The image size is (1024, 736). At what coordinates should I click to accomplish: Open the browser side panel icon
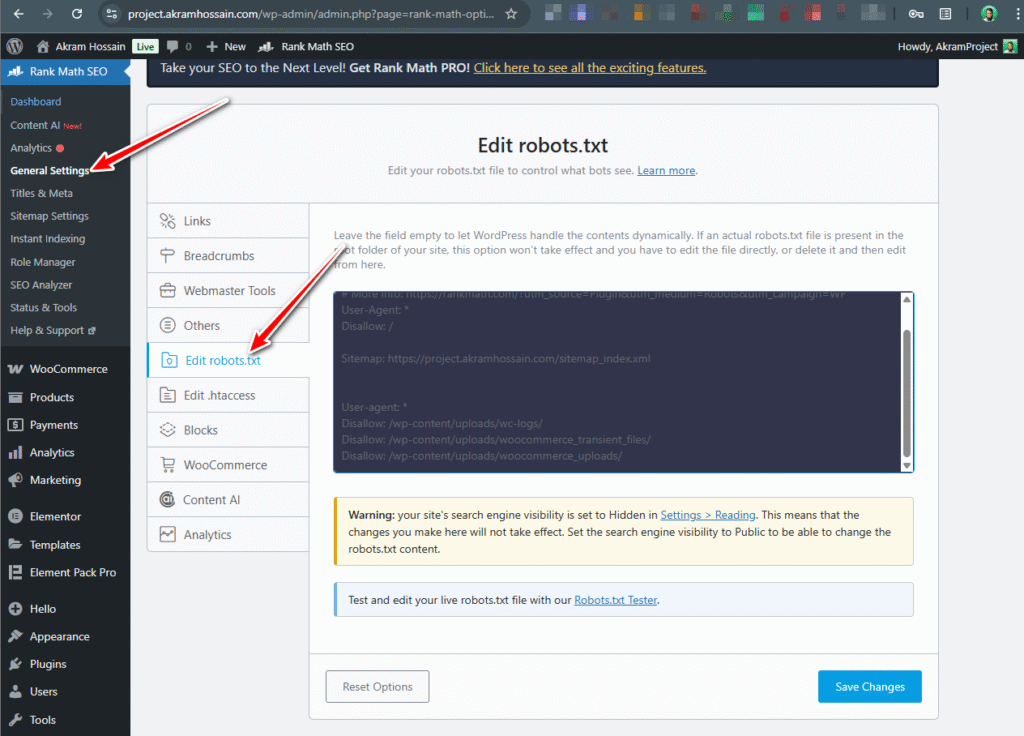pyautogui.click(x=945, y=14)
